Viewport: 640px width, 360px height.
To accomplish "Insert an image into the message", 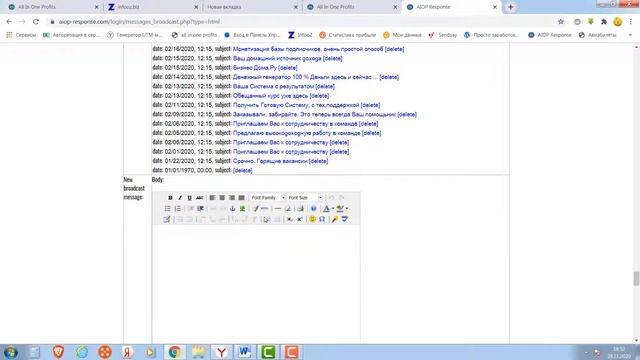I will pyautogui.click(x=242, y=209).
